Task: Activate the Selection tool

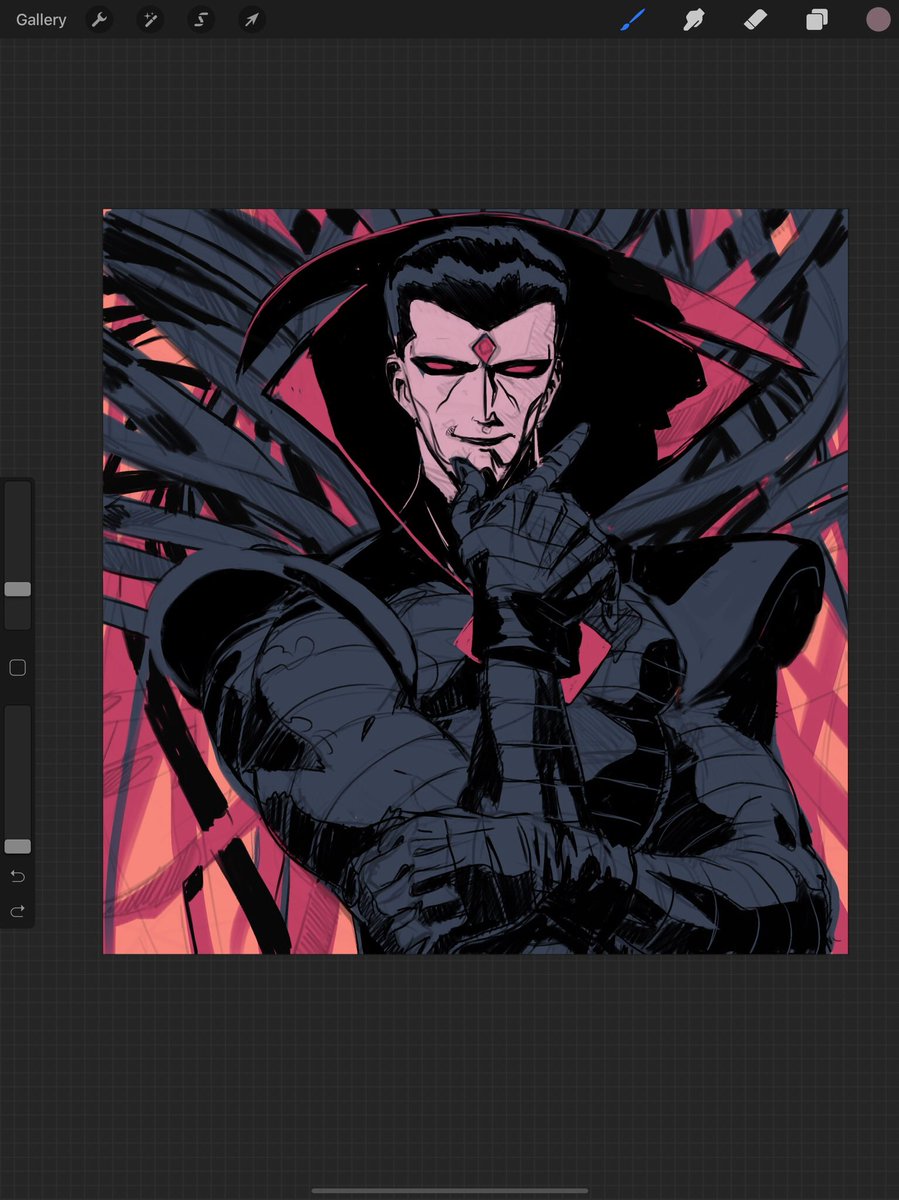Action: (200, 19)
